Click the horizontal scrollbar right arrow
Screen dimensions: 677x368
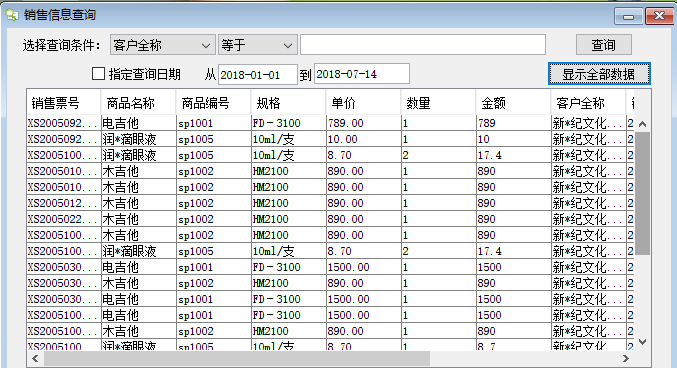[626, 358]
